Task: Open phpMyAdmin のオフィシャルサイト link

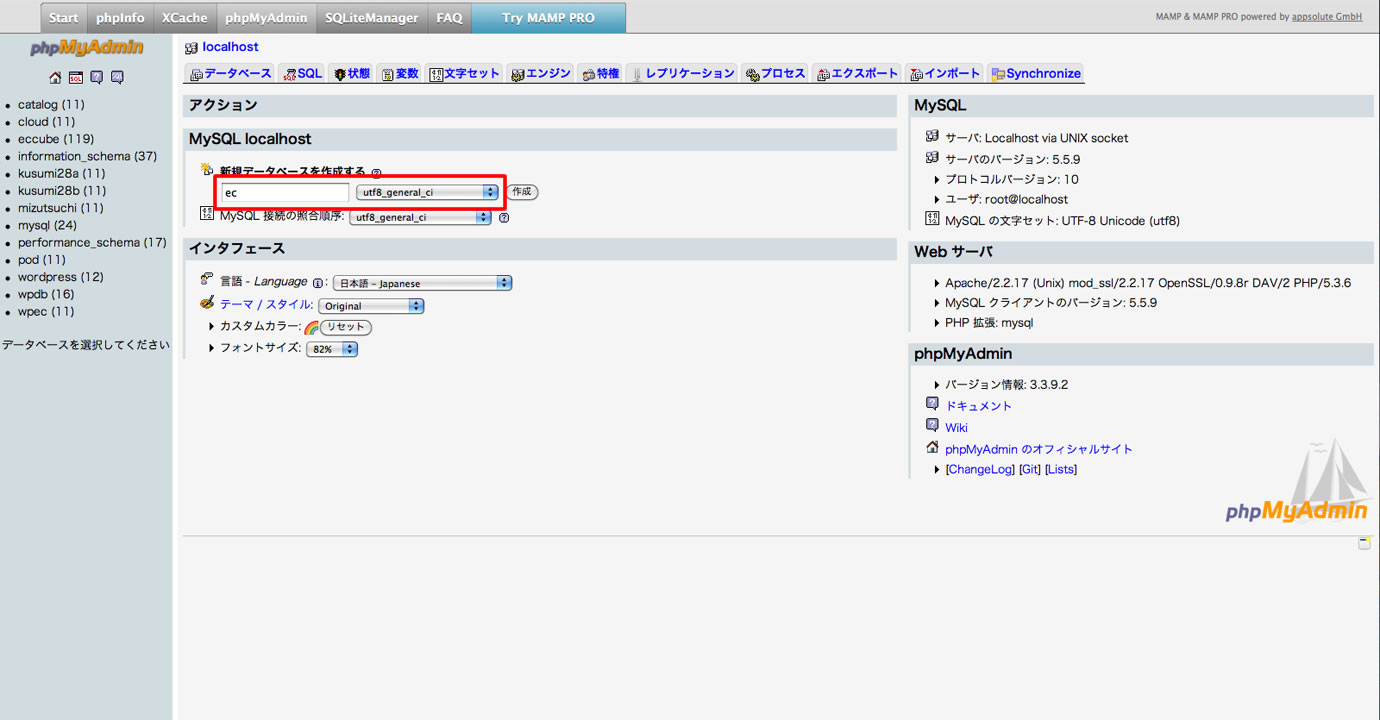Action: click(1039, 450)
